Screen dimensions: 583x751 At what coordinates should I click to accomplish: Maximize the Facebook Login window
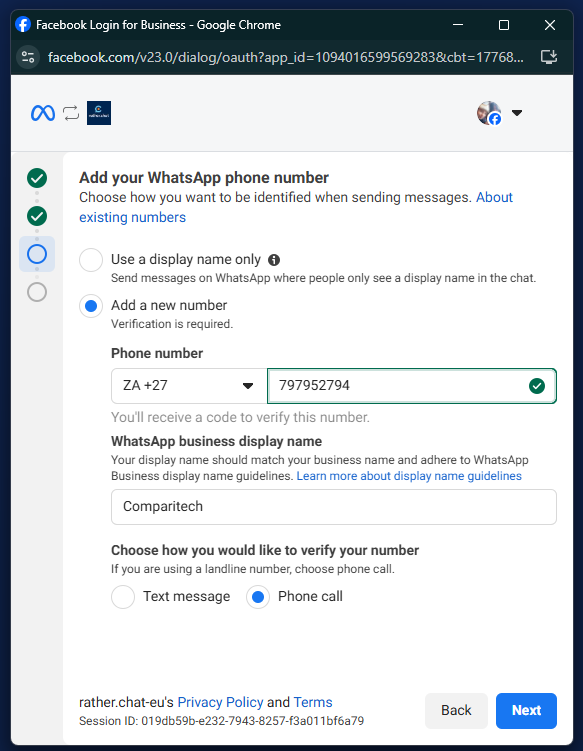504,24
